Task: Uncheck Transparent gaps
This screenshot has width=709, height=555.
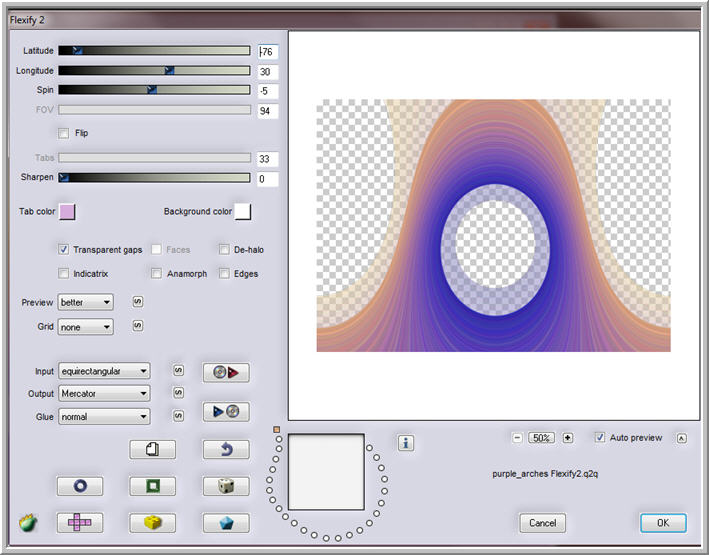Action: click(x=64, y=249)
